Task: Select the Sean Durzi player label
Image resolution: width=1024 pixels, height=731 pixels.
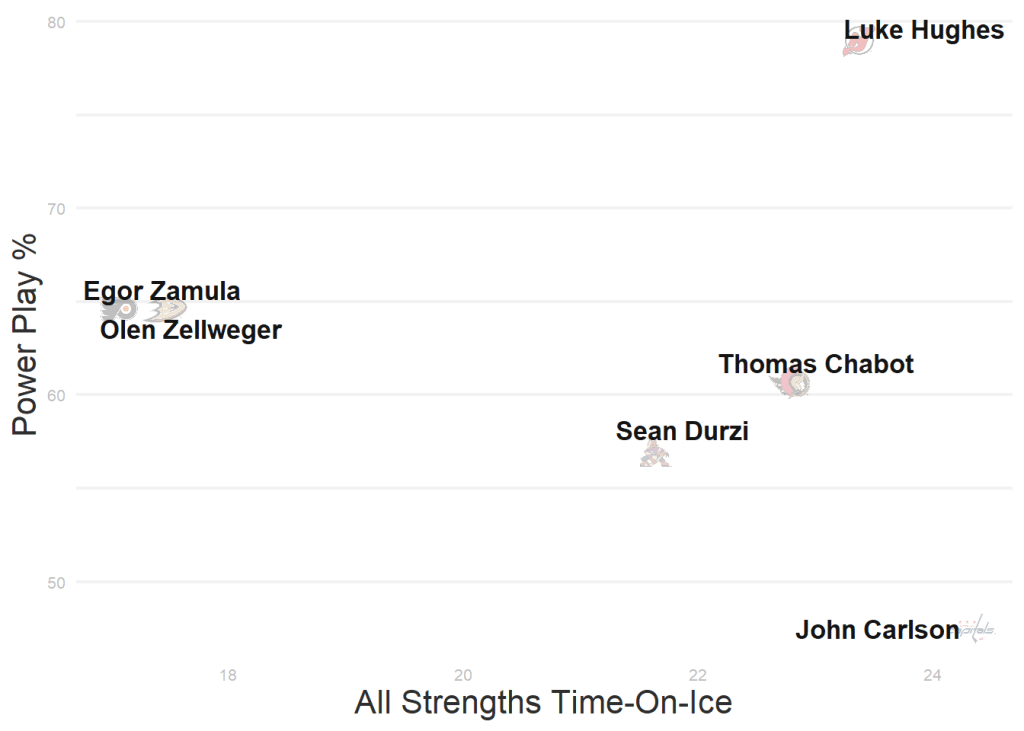Action: point(682,431)
